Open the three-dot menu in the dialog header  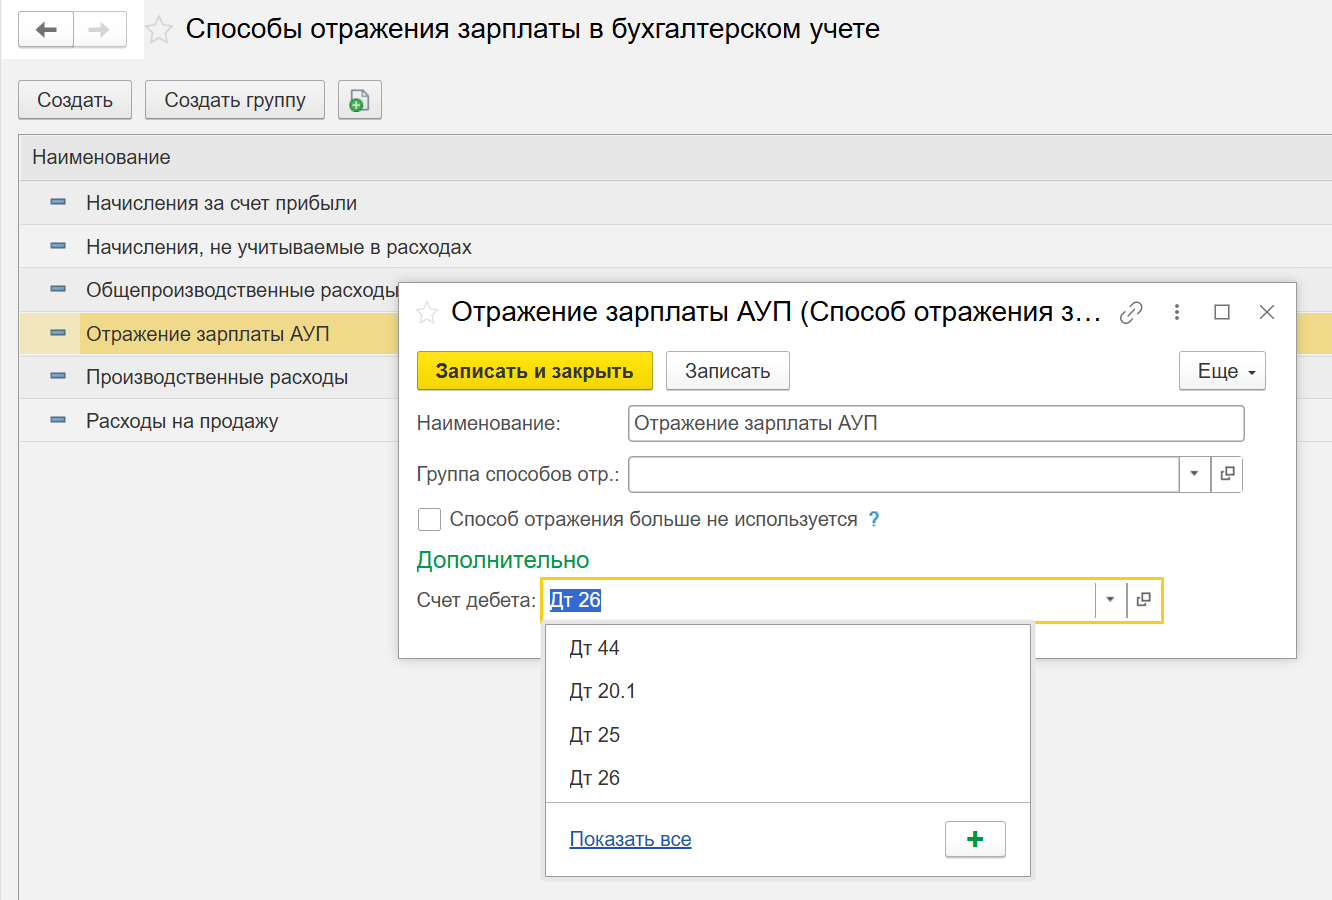tap(1177, 313)
